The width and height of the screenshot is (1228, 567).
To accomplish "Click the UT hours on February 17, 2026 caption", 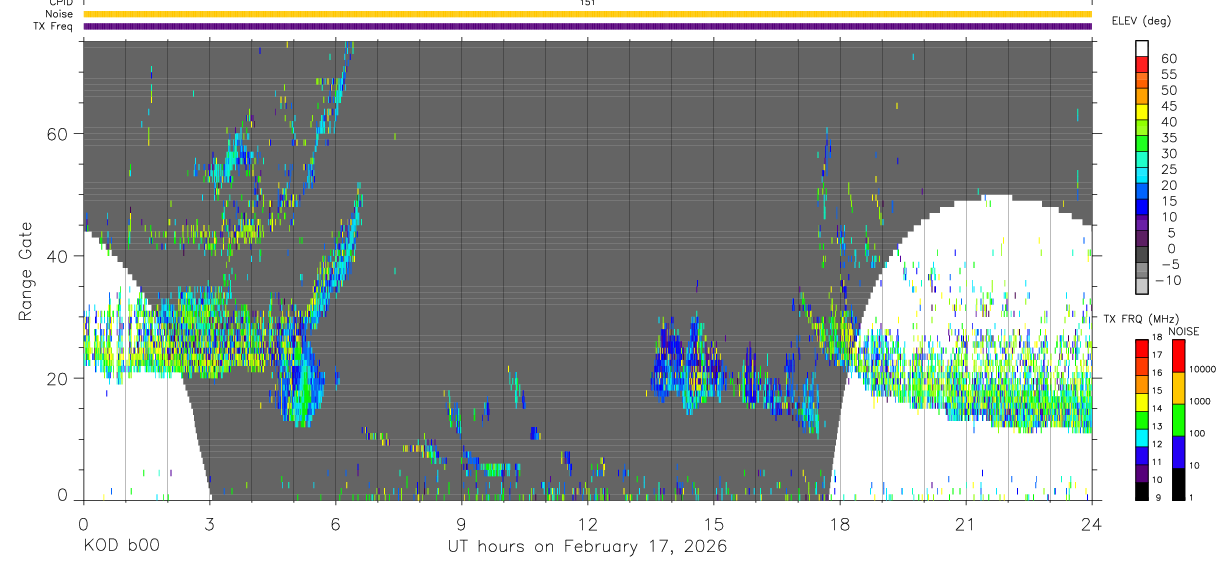I will tap(587, 547).
